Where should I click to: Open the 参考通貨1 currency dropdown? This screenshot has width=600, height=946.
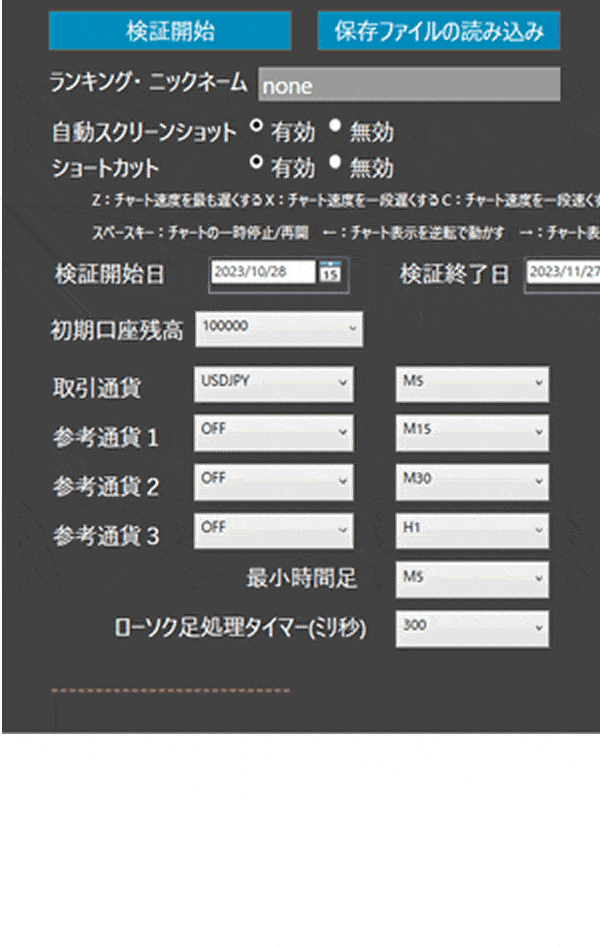pos(273,431)
